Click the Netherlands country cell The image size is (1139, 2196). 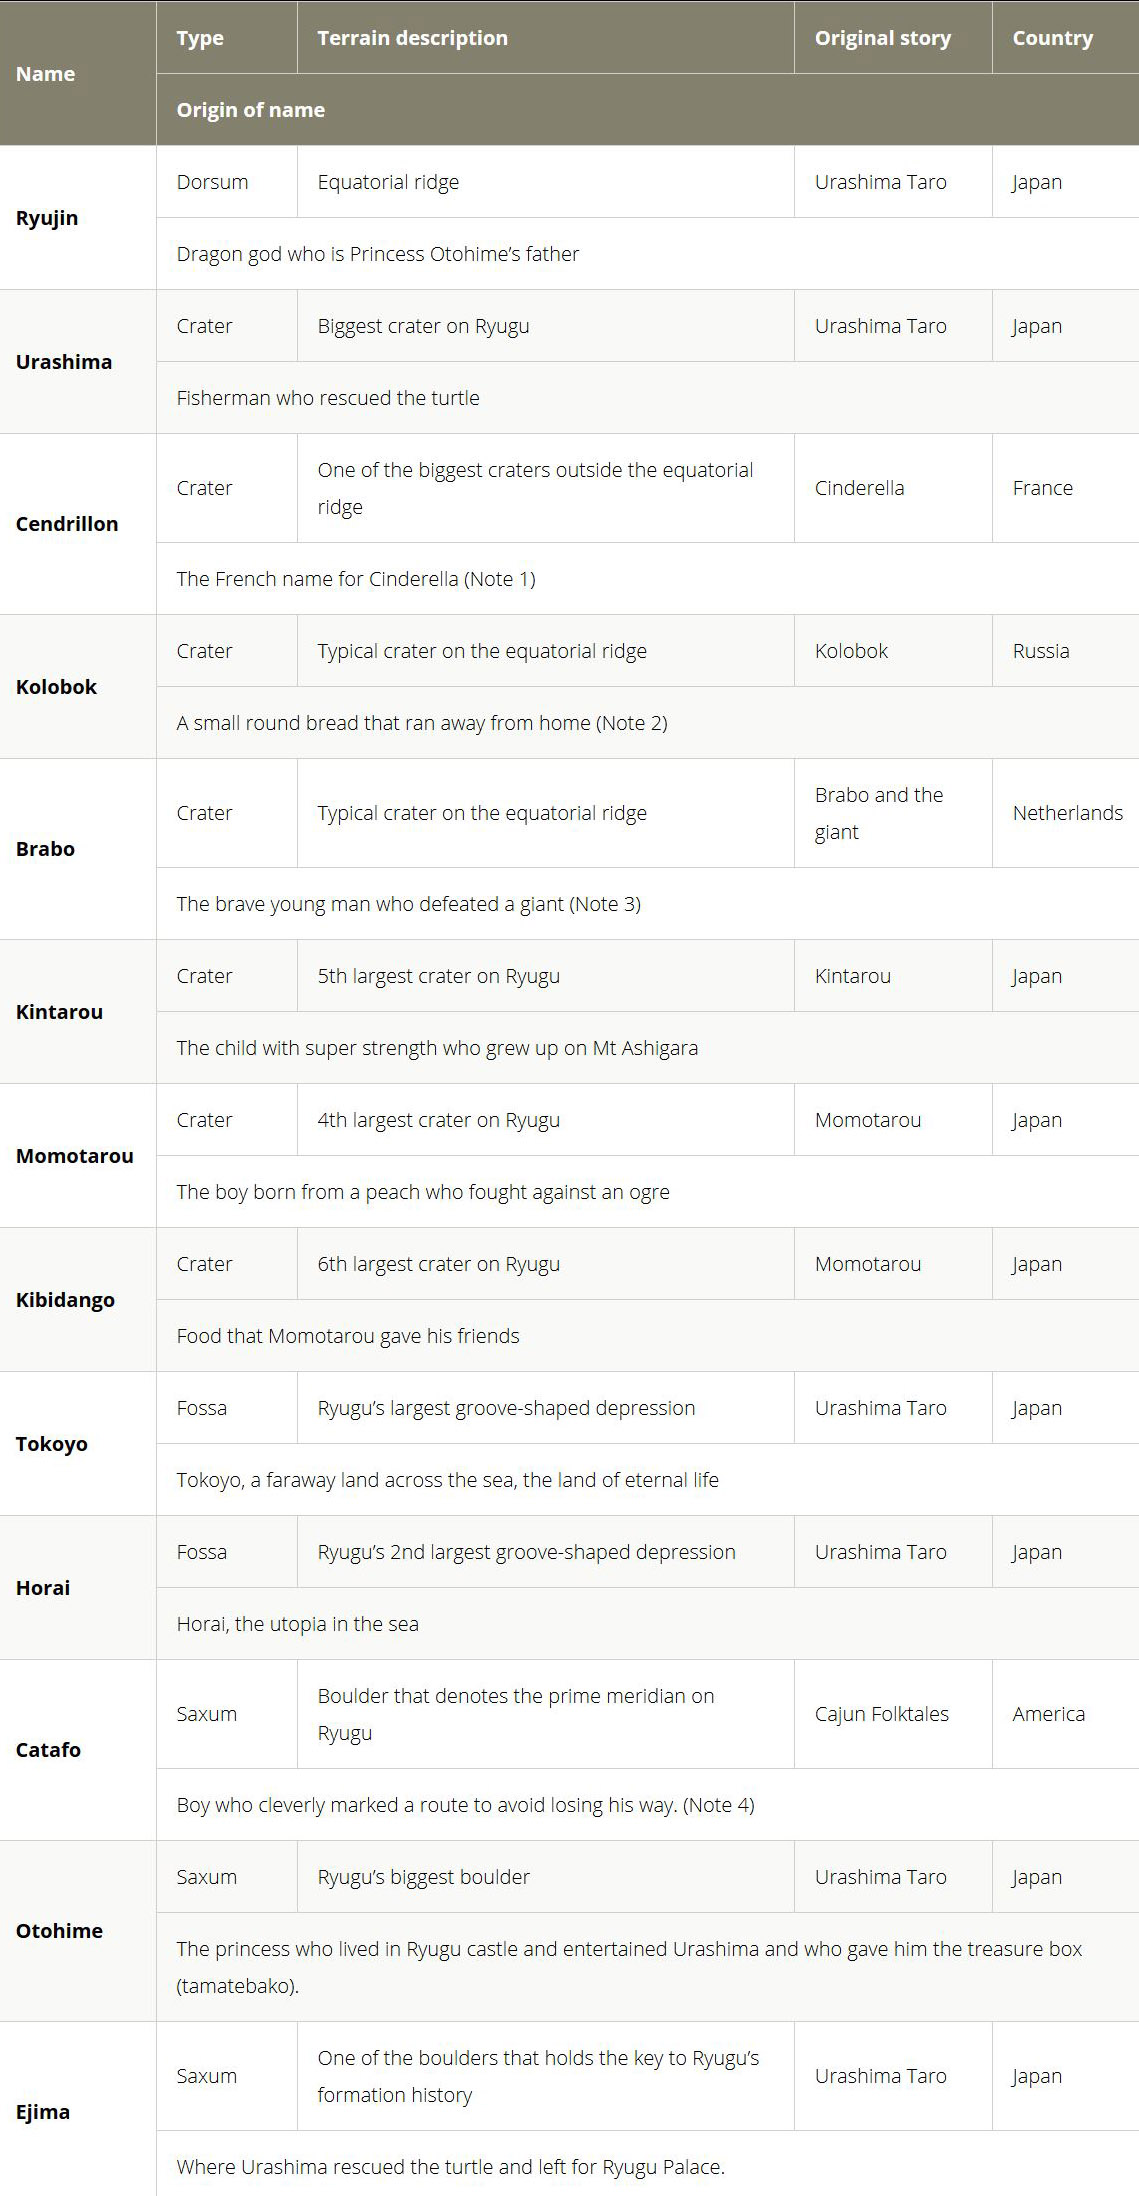pos(1067,813)
